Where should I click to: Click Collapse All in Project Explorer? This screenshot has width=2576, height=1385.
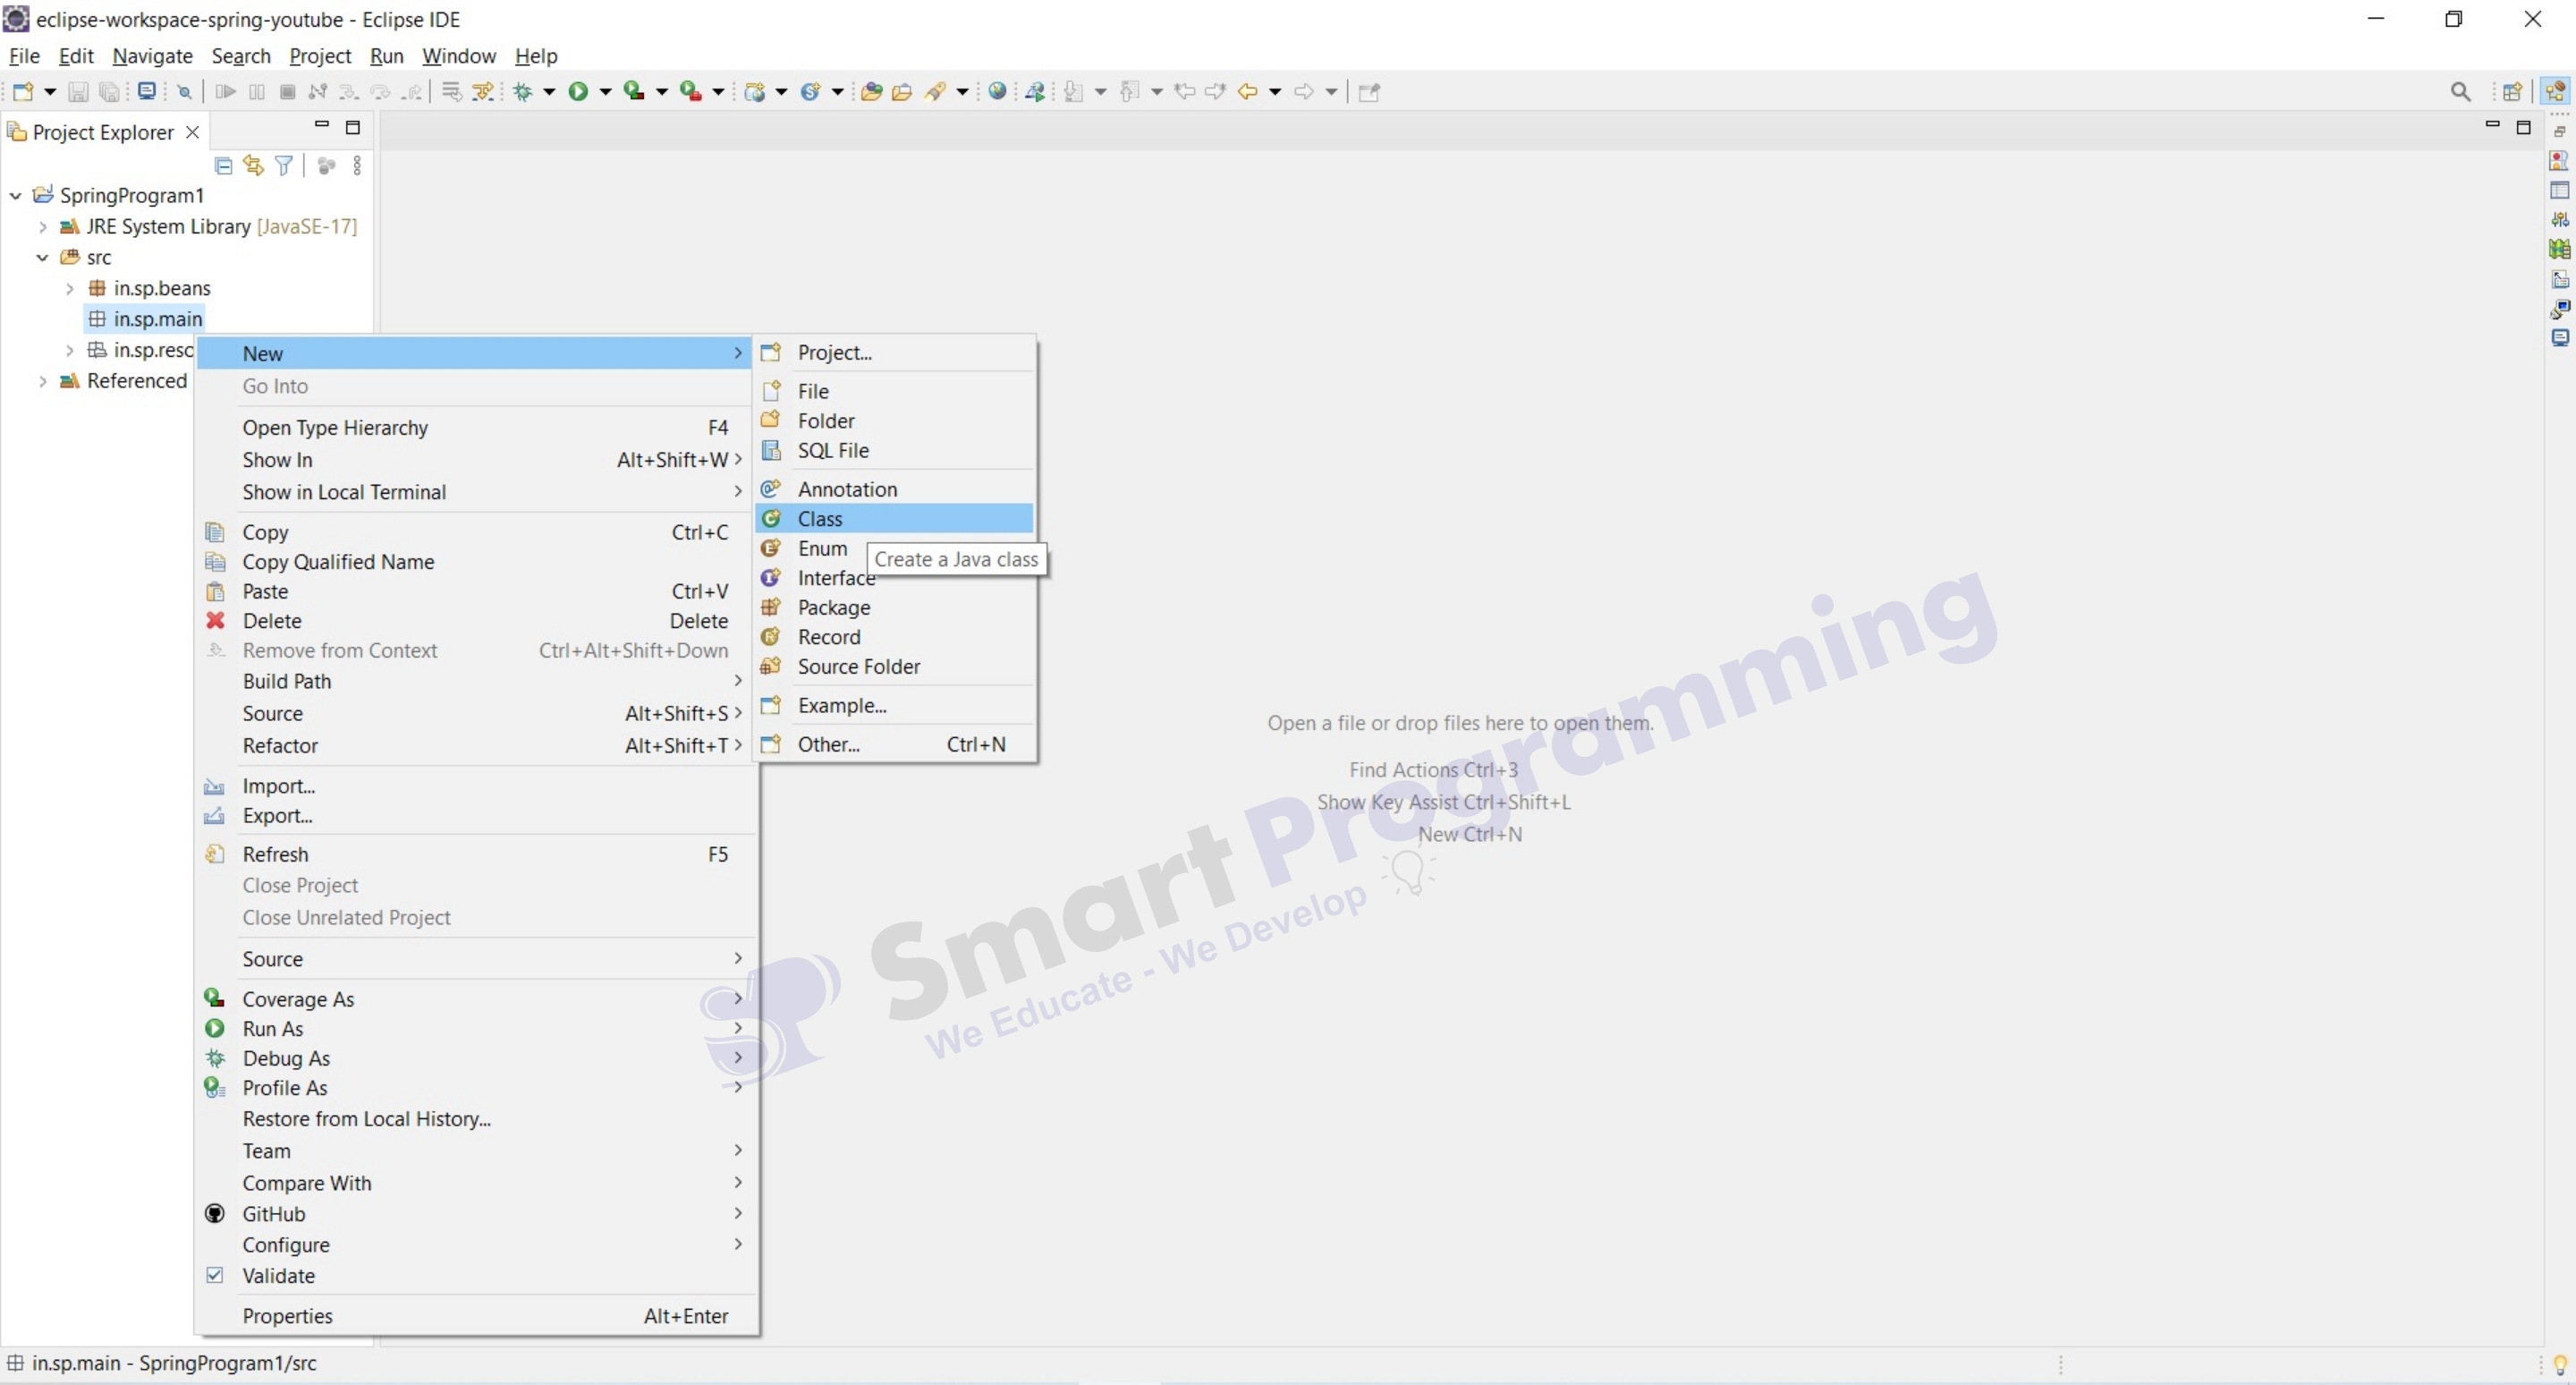pyautogui.click(x=224, y=166)
